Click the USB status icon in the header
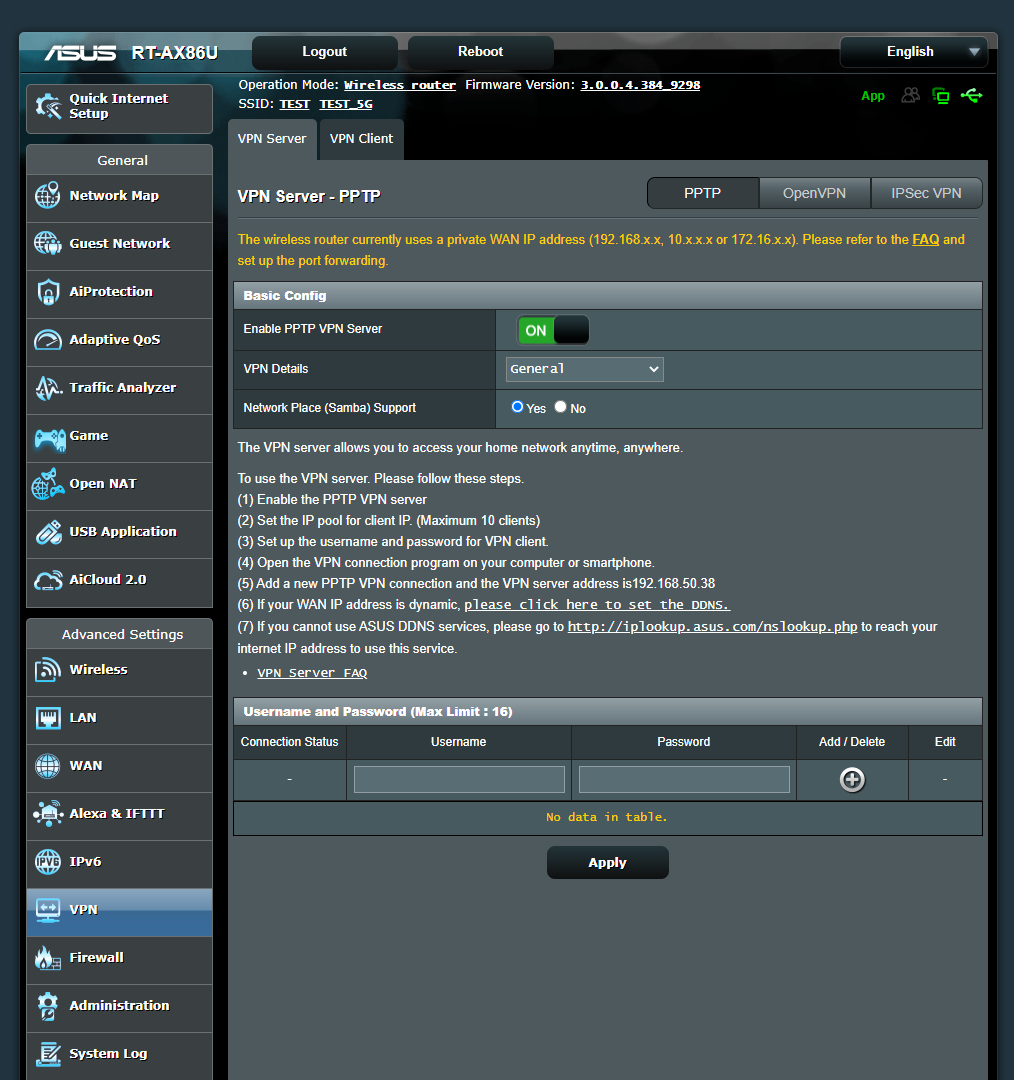This screenshot has width=1014, height=1080. tap(971, 95)
